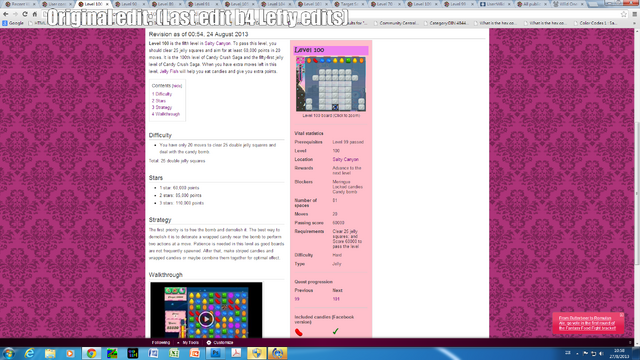Open Word from the taskbar
This screenshot has height=360, width=640.
pos(153,353)
